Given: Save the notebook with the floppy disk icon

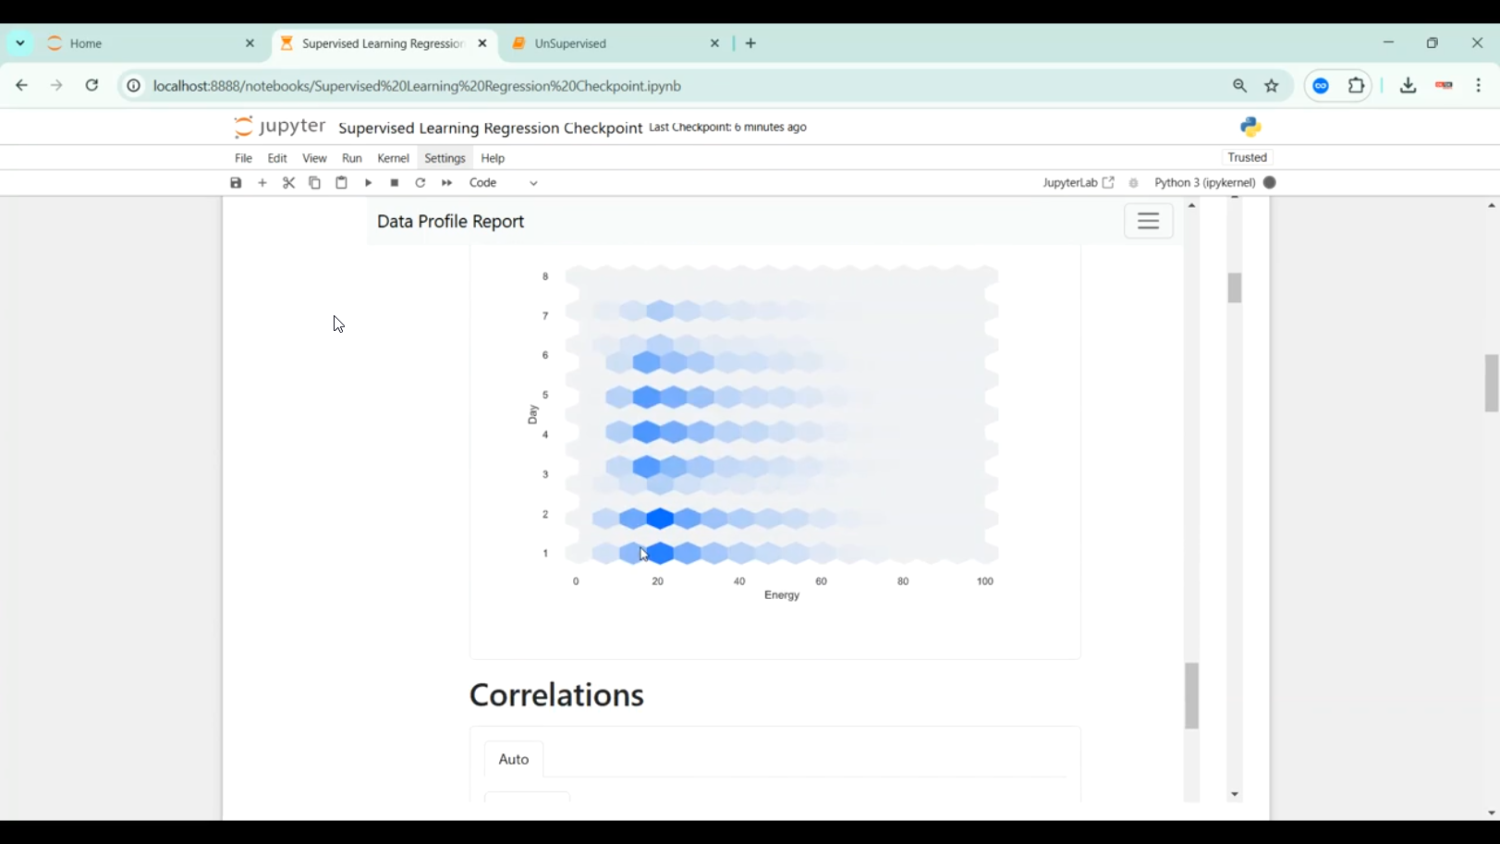Looking at the screenshot, I should tap(236, 183).
